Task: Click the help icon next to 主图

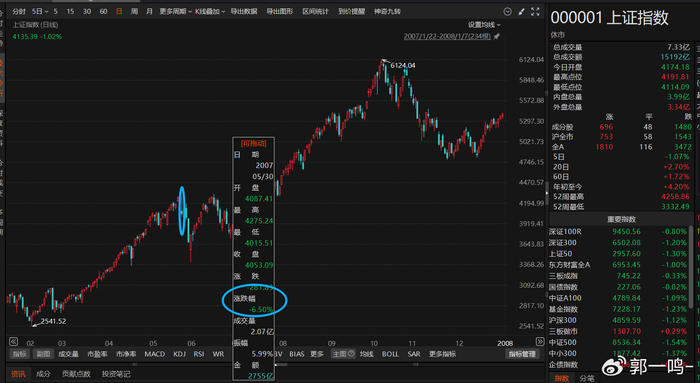Action: point(351,354)
